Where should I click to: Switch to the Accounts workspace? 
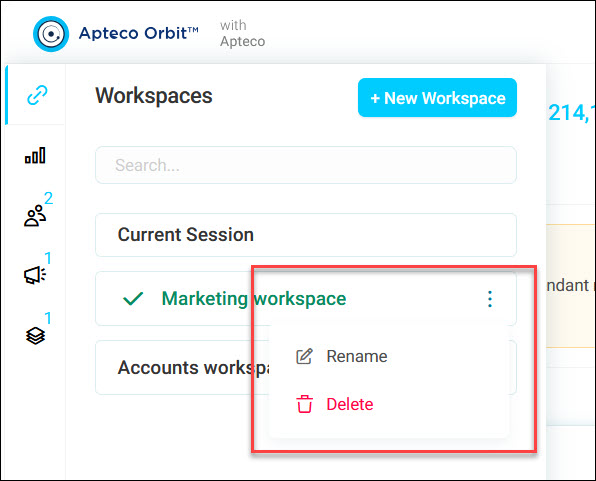coord(182,368)
